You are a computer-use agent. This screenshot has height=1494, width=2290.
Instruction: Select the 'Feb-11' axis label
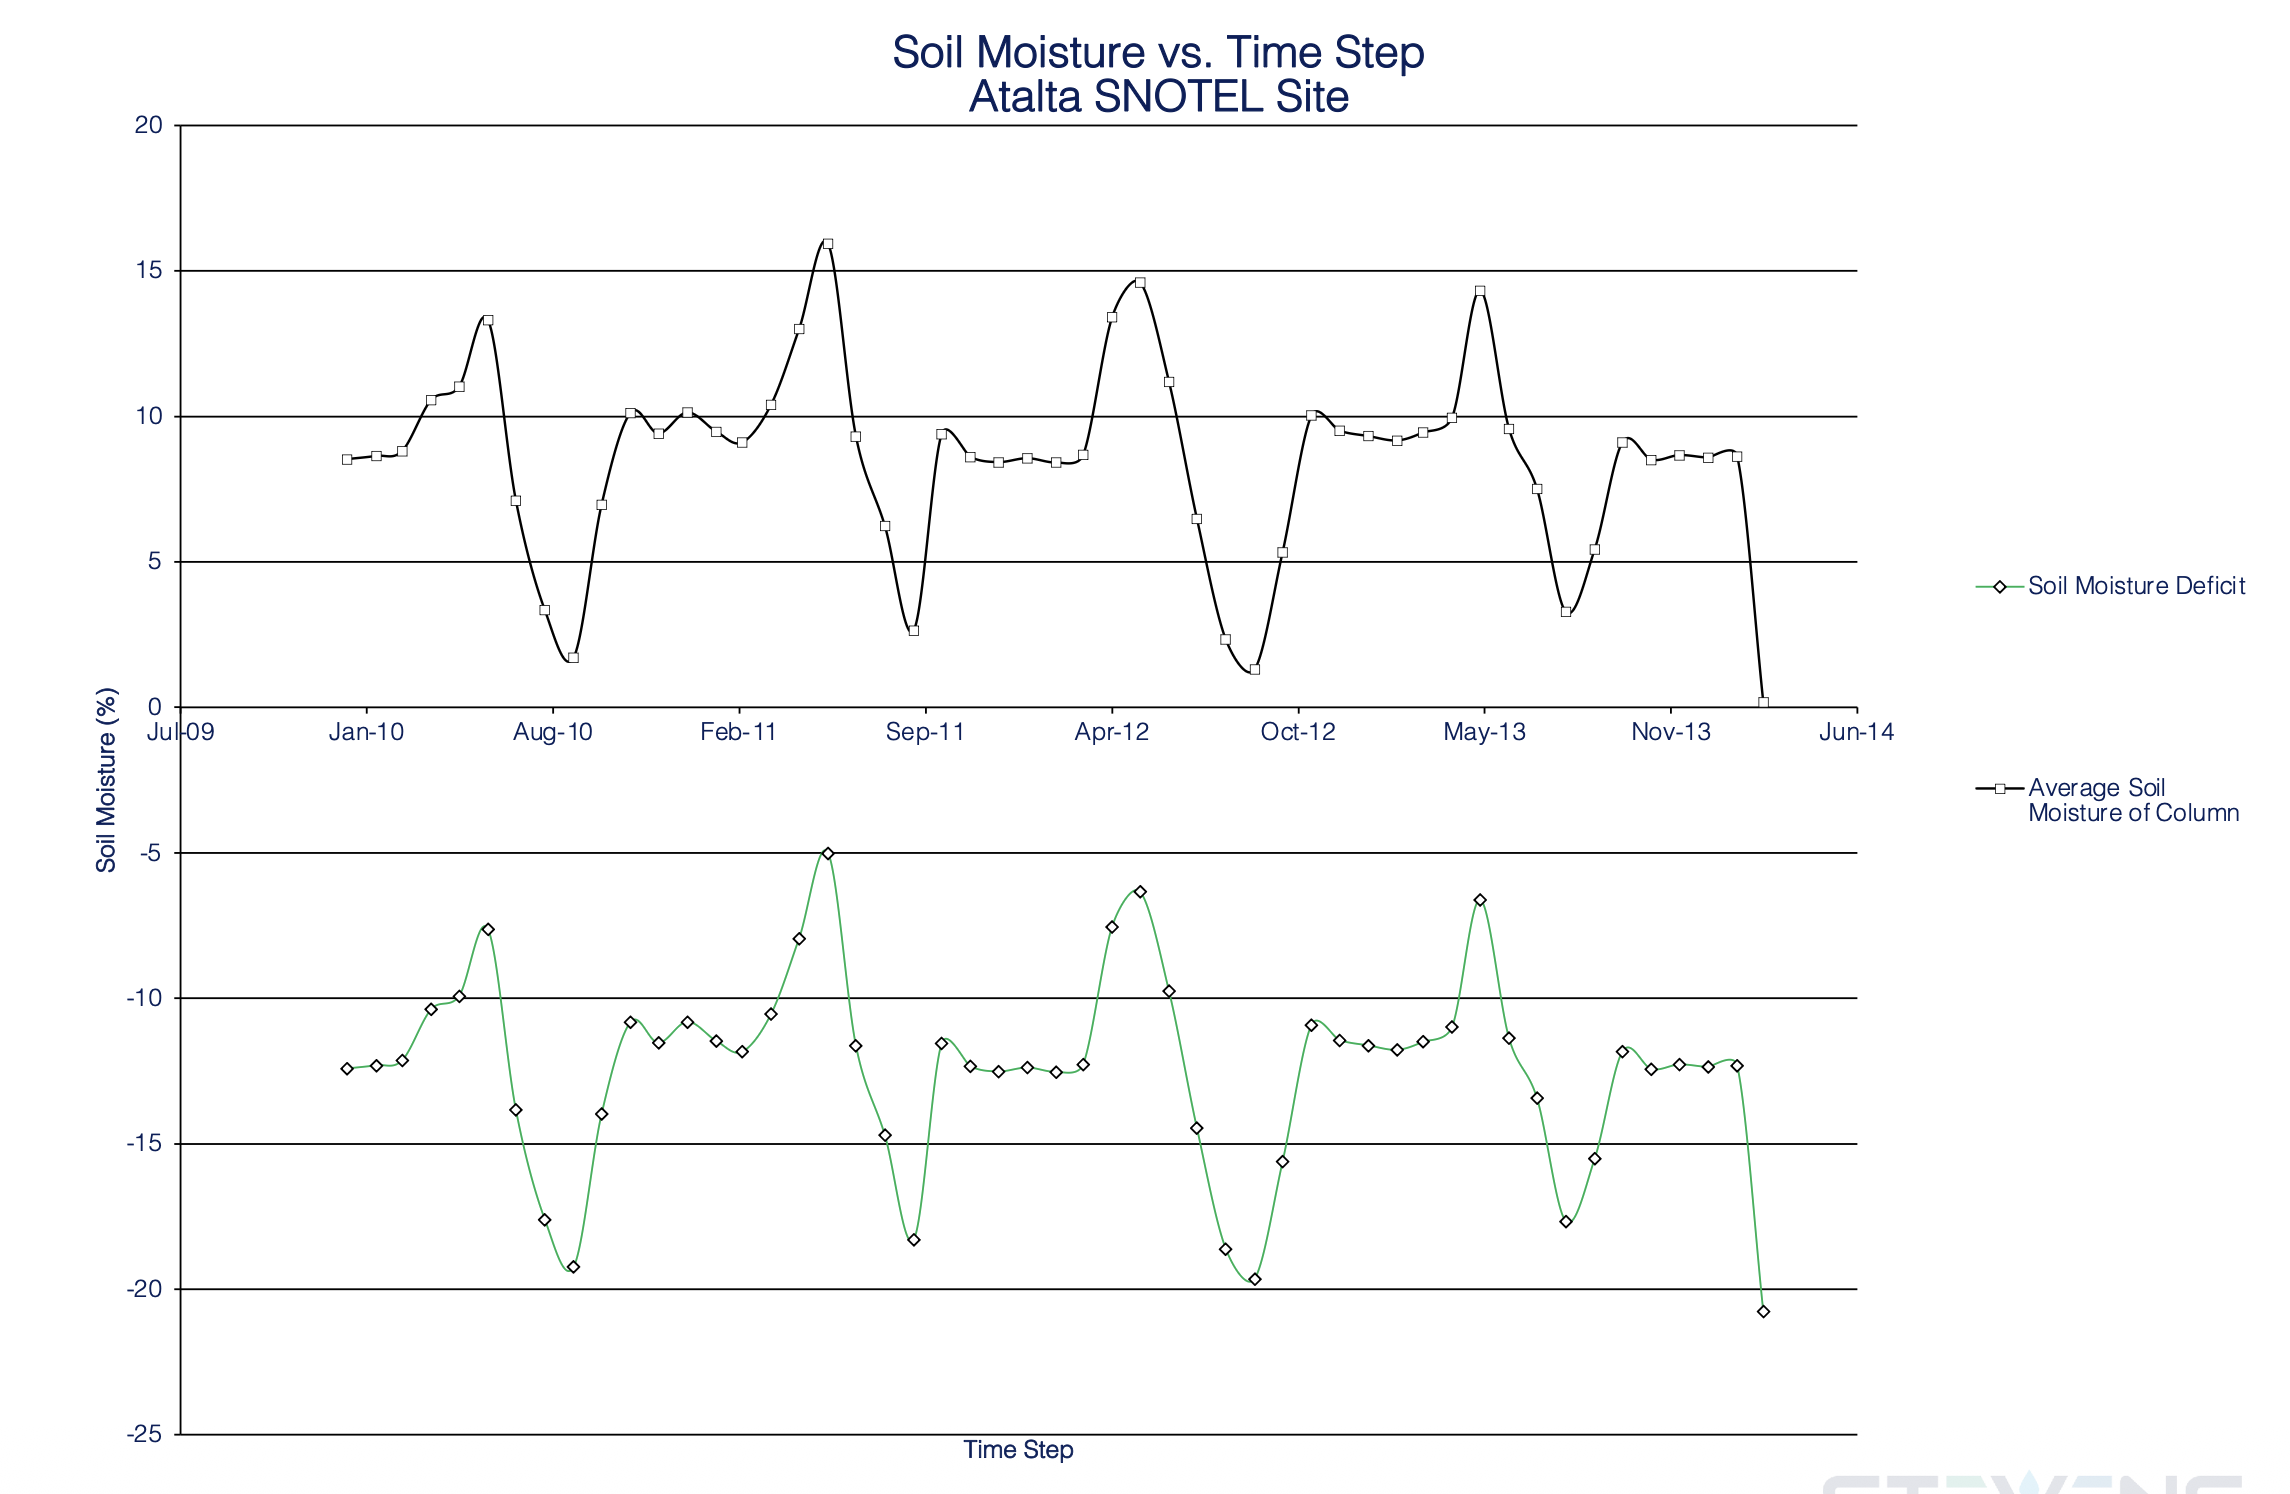pyautogui.click(x=738, y=732)
